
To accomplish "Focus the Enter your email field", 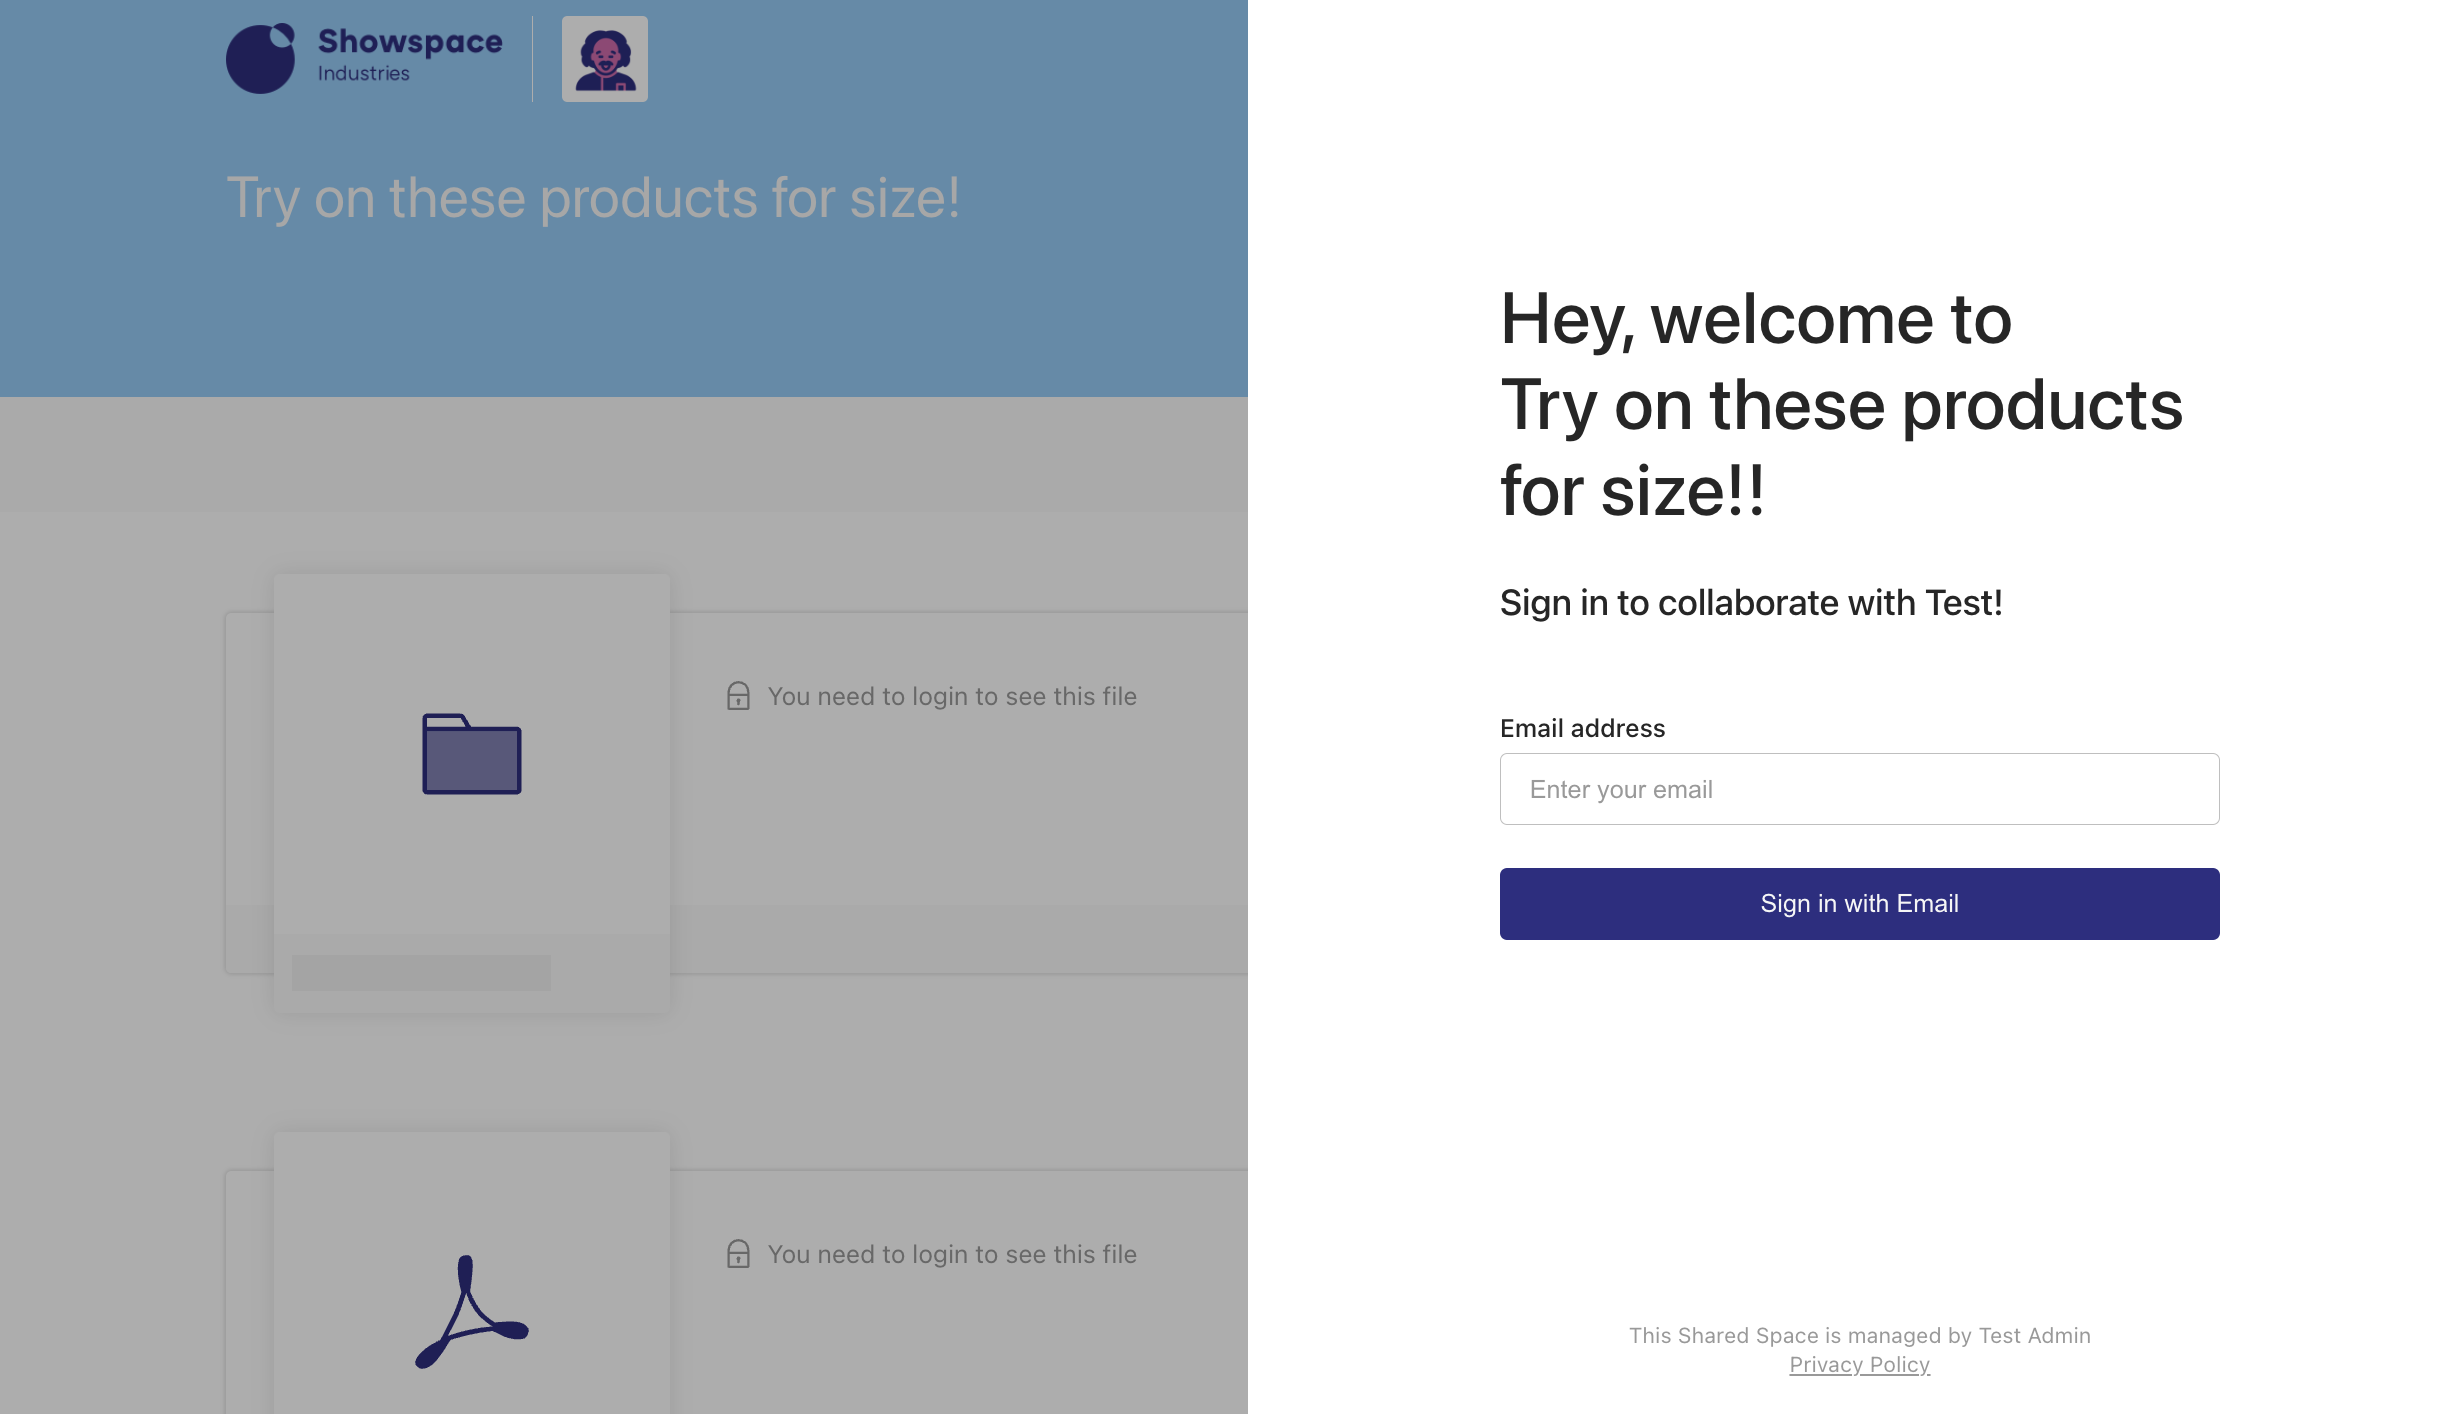I will point(1859,789).
